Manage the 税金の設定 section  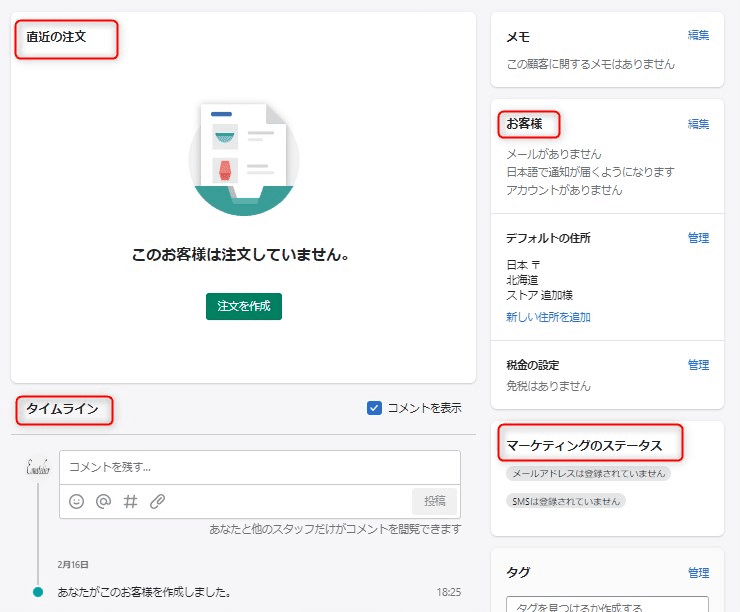coord(698,365)
